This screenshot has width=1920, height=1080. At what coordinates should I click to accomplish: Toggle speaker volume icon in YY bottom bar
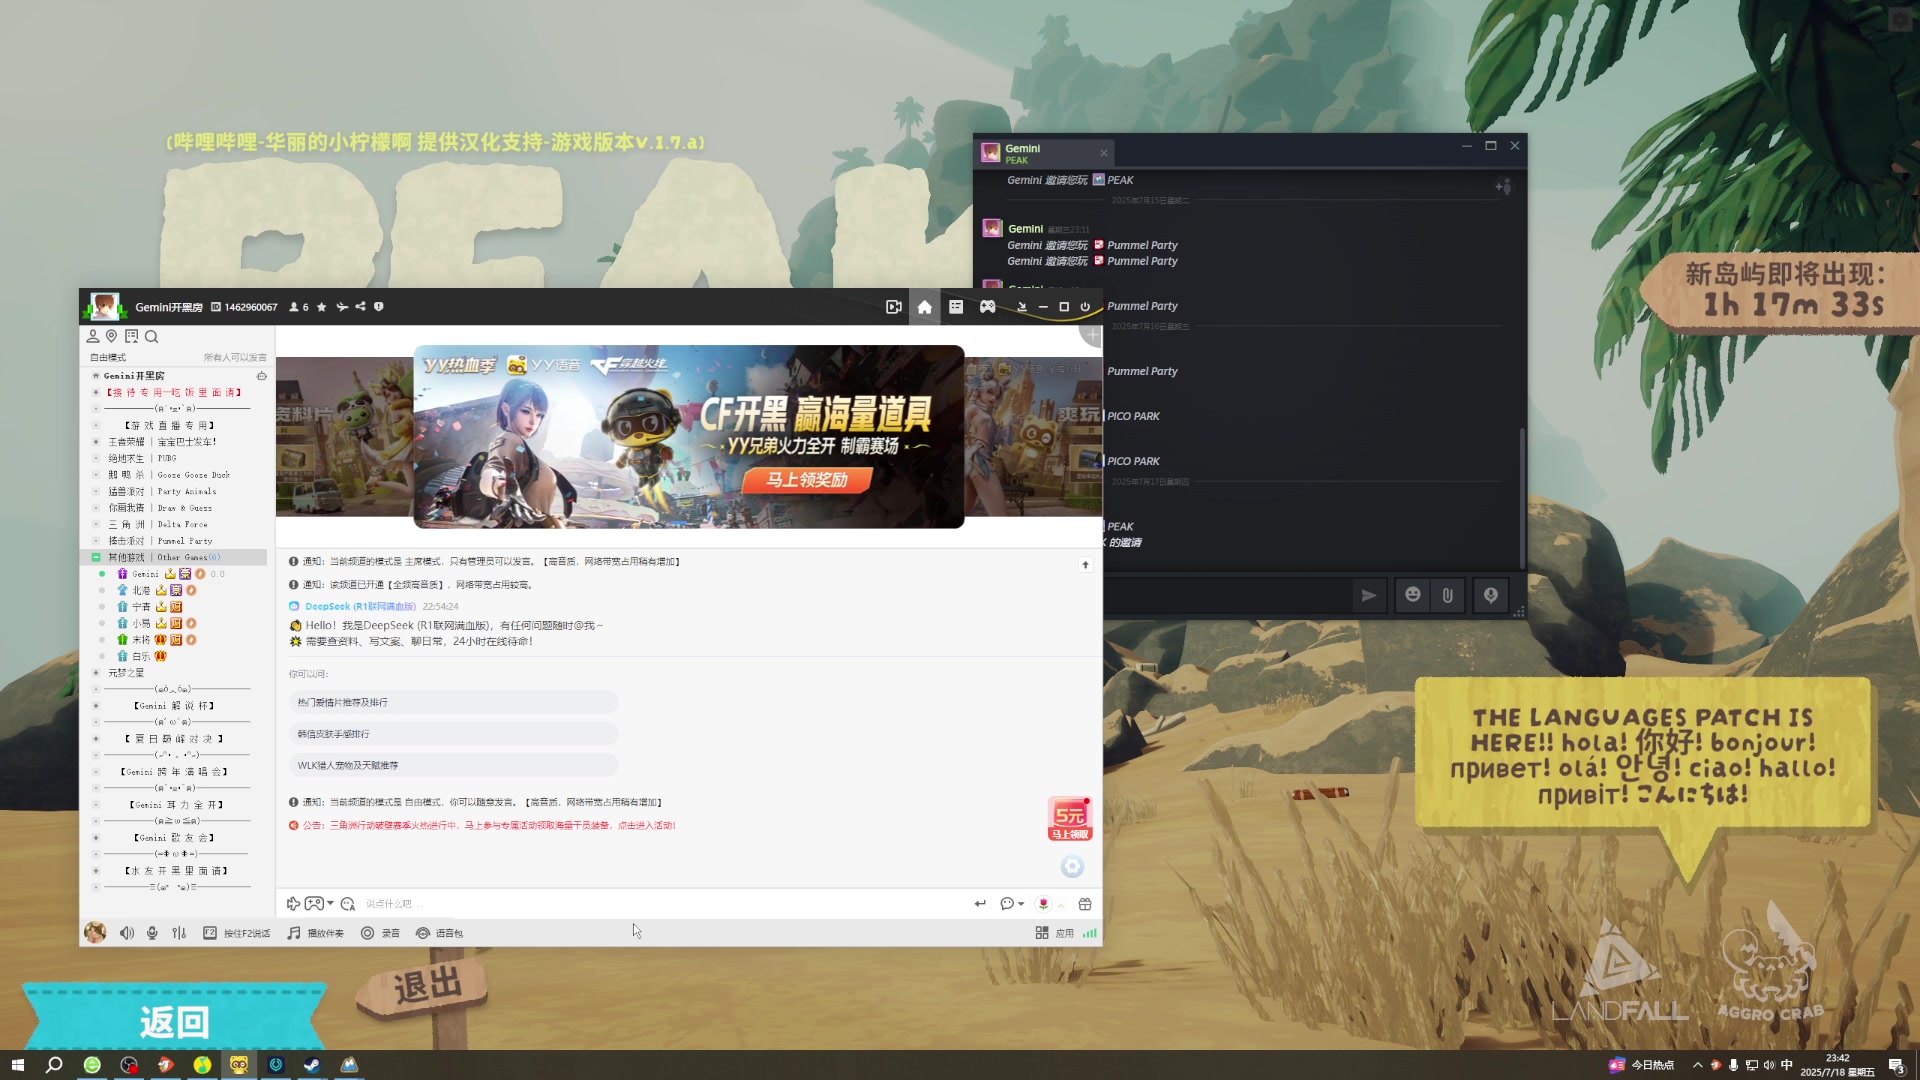[127, 933]
